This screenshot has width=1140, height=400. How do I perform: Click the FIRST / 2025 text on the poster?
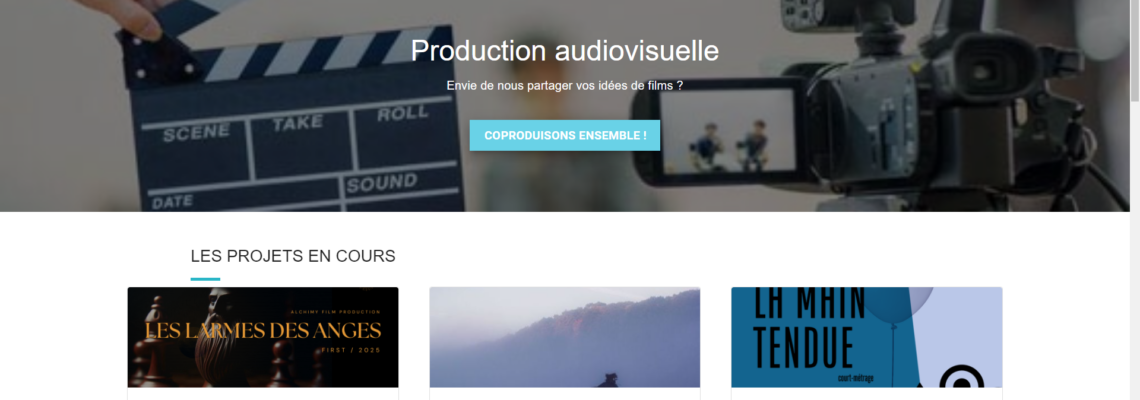(351, 351)
